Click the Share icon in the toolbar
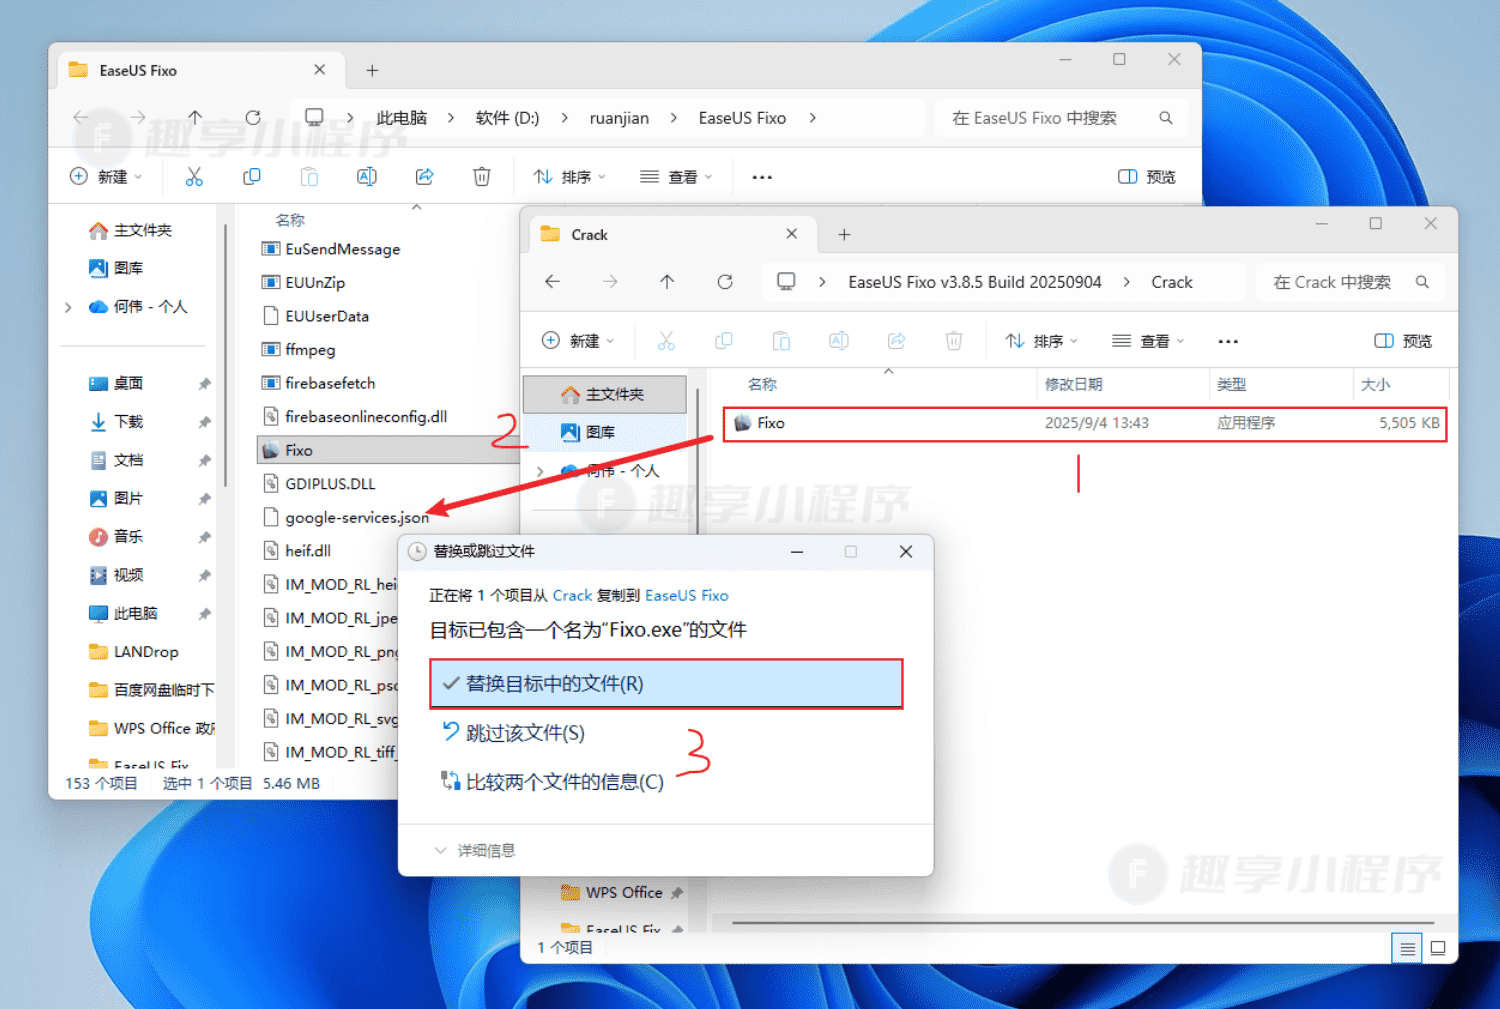The width and height of the screenshot is (1500, 1009). pos(424,176)
